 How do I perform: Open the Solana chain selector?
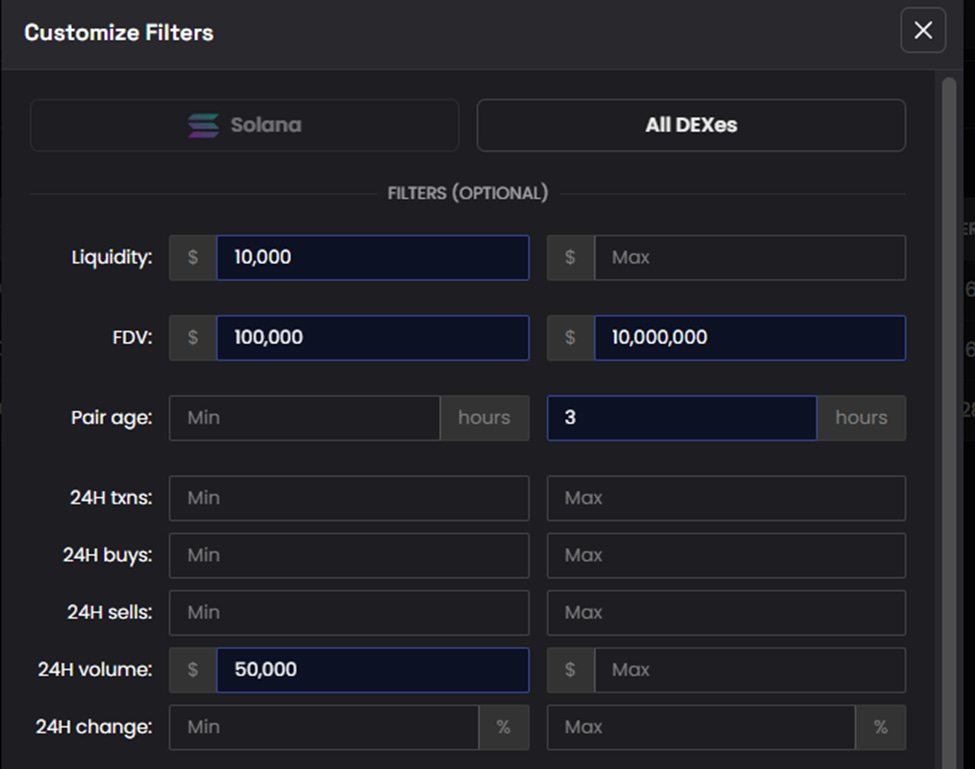coord(244,125)
